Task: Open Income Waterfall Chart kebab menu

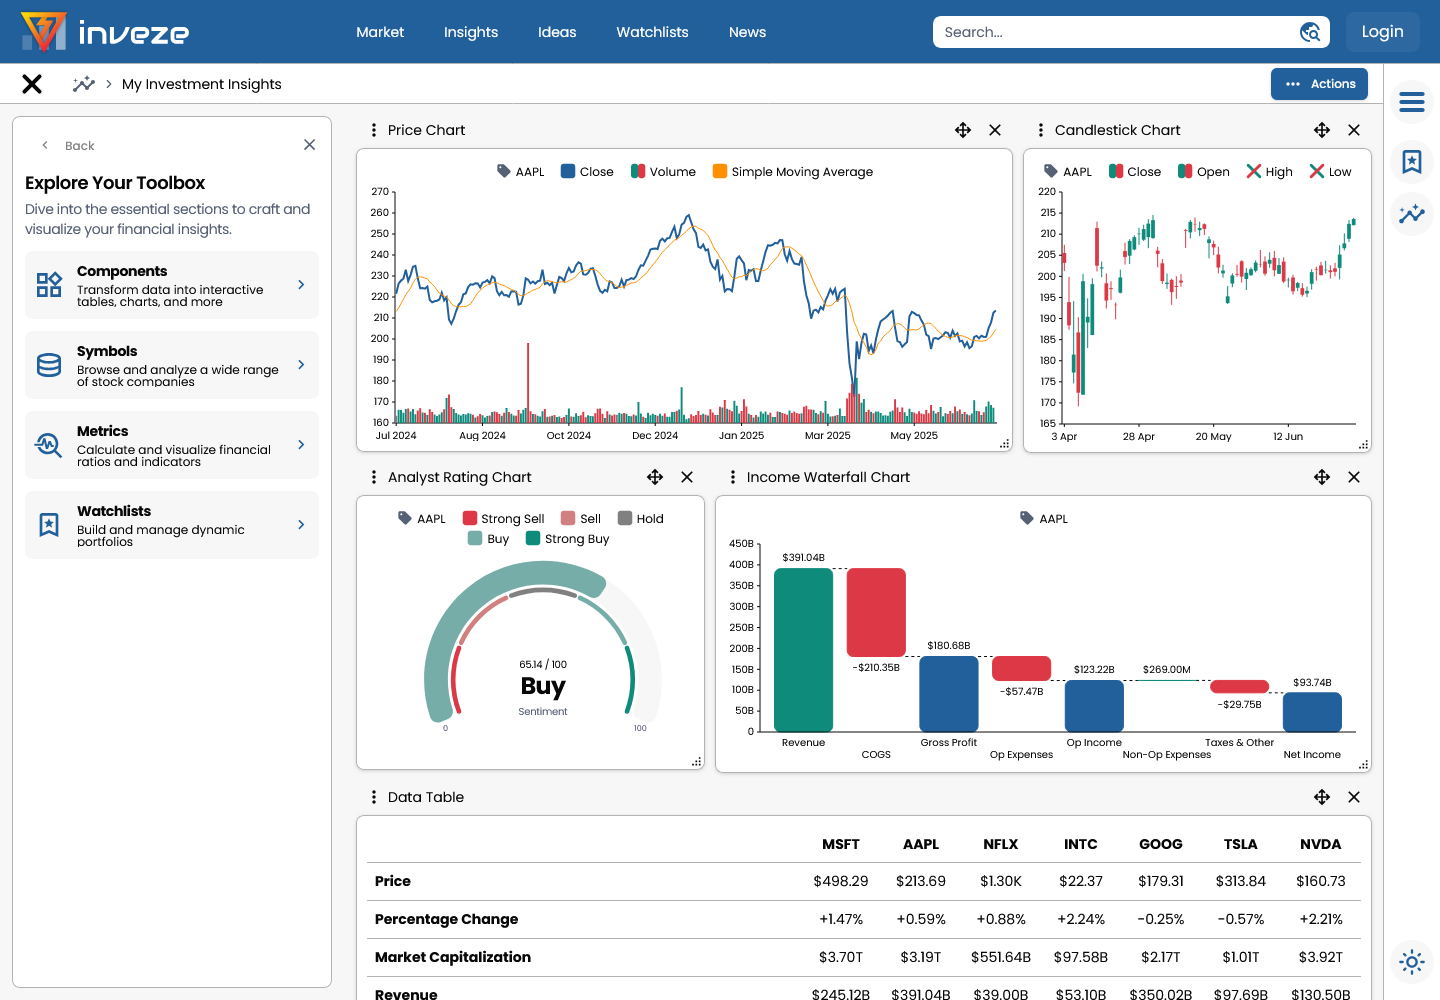Action: pos(733,477)
